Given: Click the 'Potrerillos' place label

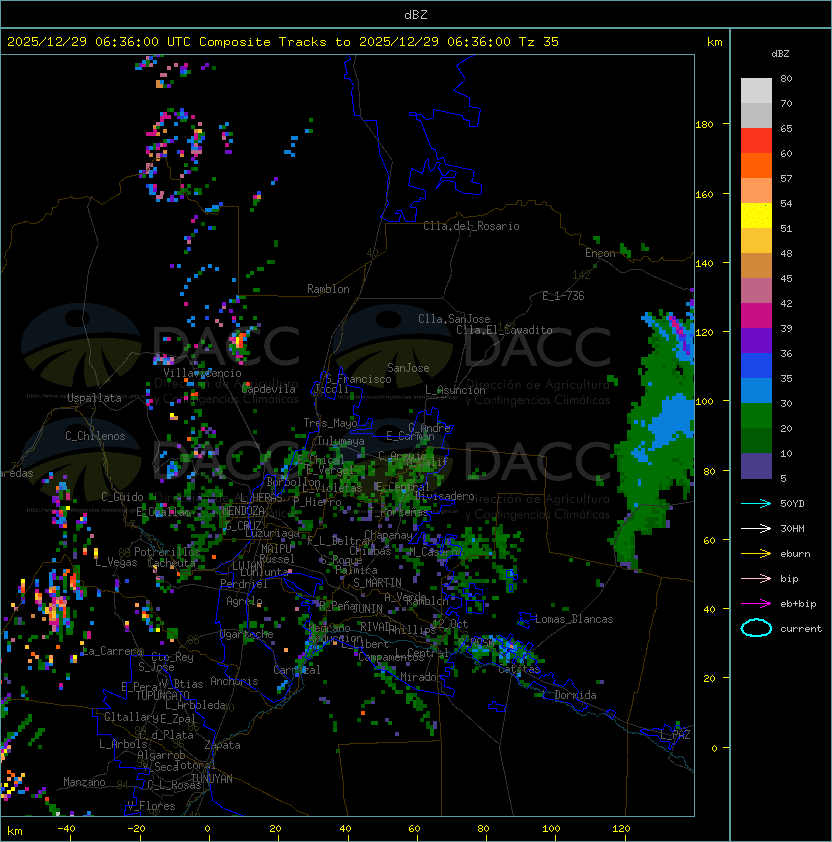Looking at the screenshot, I should tap(167, 552).
